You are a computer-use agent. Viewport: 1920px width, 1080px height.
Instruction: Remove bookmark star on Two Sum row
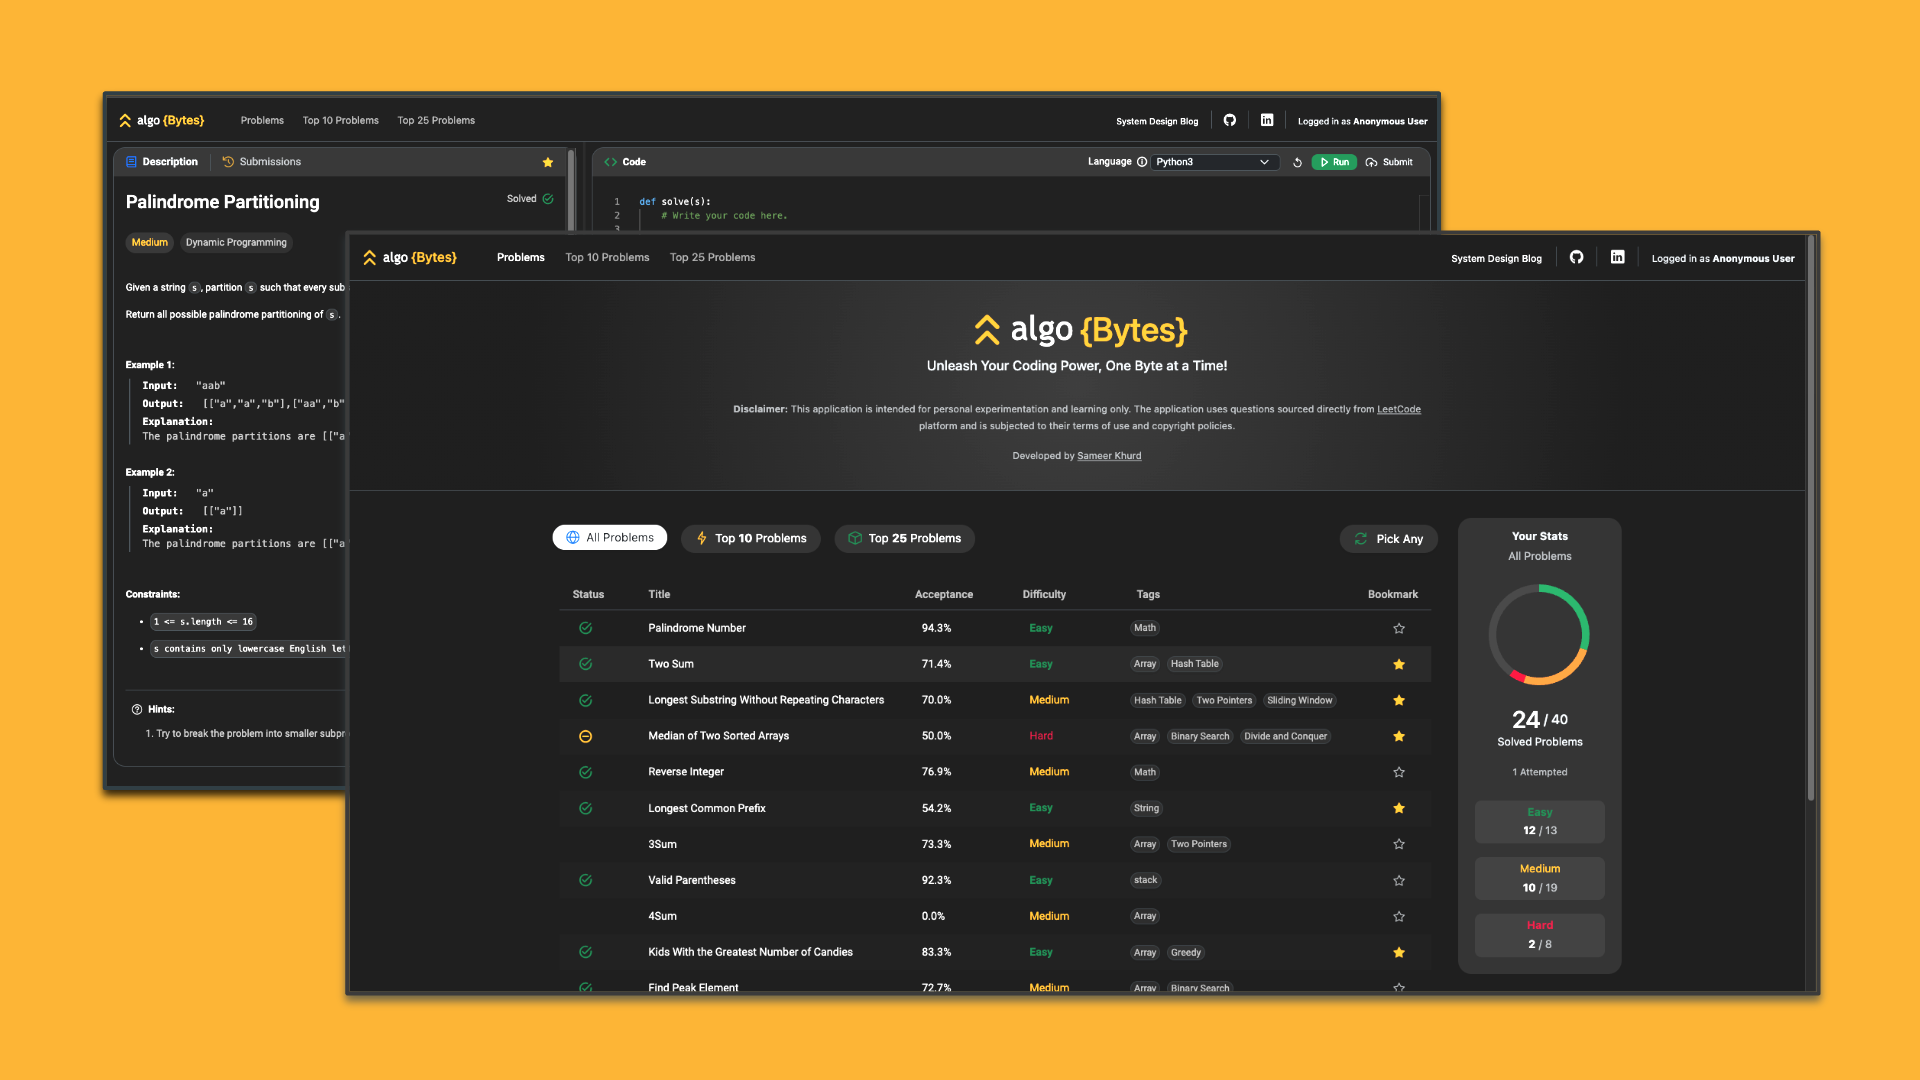1398,664
